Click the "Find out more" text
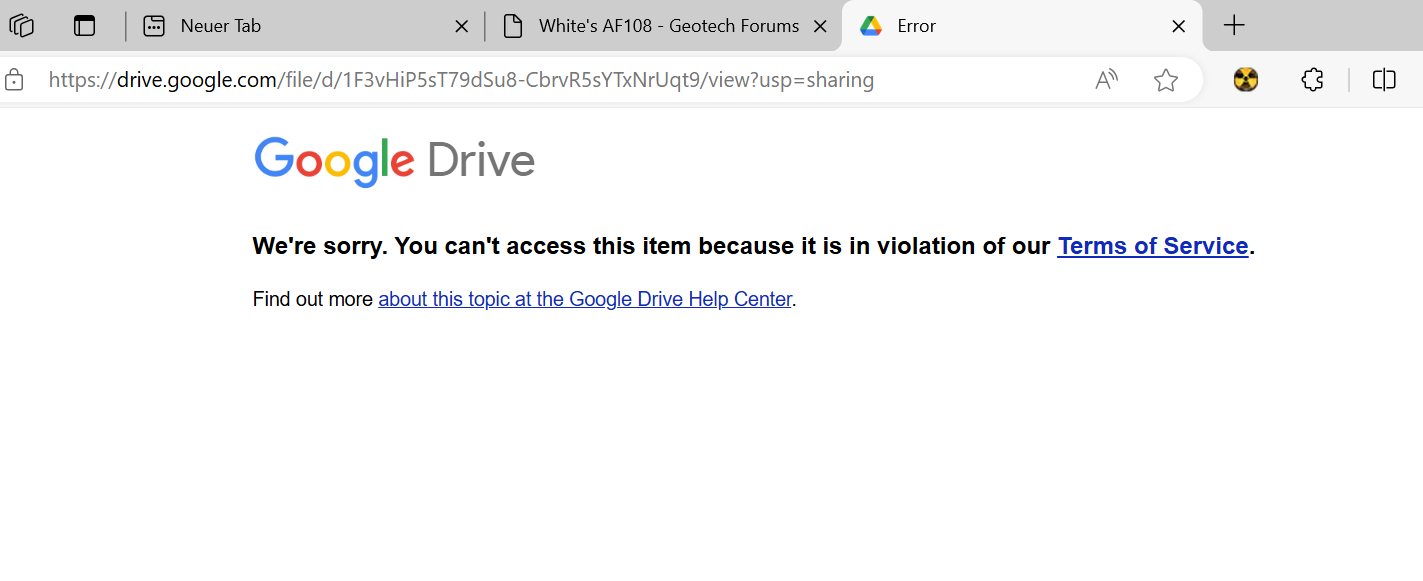This screenshot has height=581, width=1423. [313, 299]
